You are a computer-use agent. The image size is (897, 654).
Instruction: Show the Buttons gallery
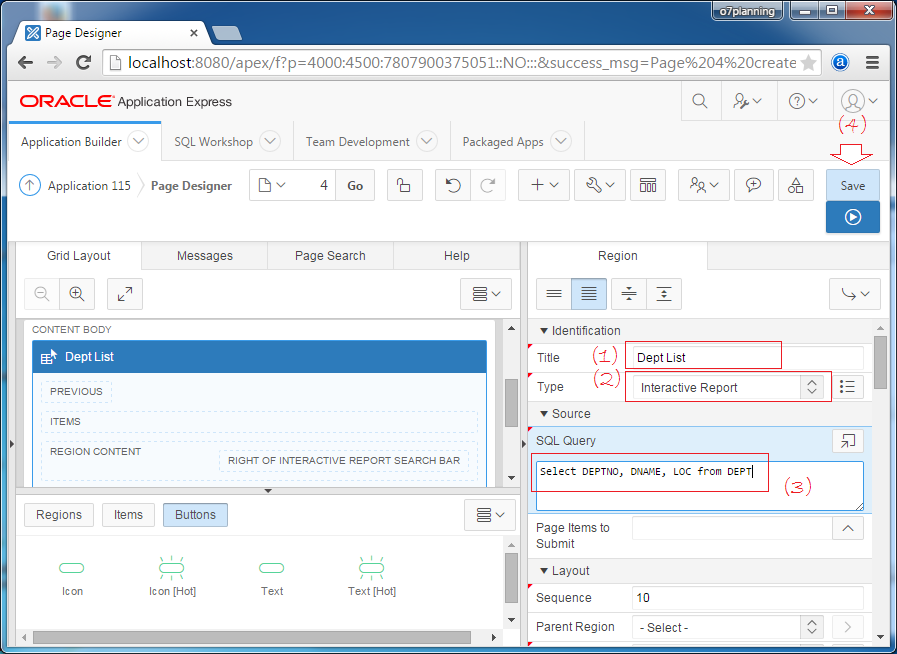tap(195, 514)
